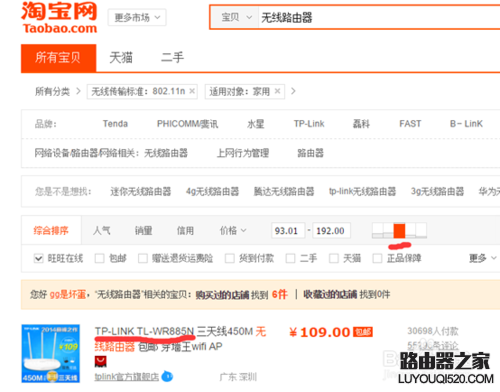
Task: Sort results by 信用
Action: tap(185, 230)
